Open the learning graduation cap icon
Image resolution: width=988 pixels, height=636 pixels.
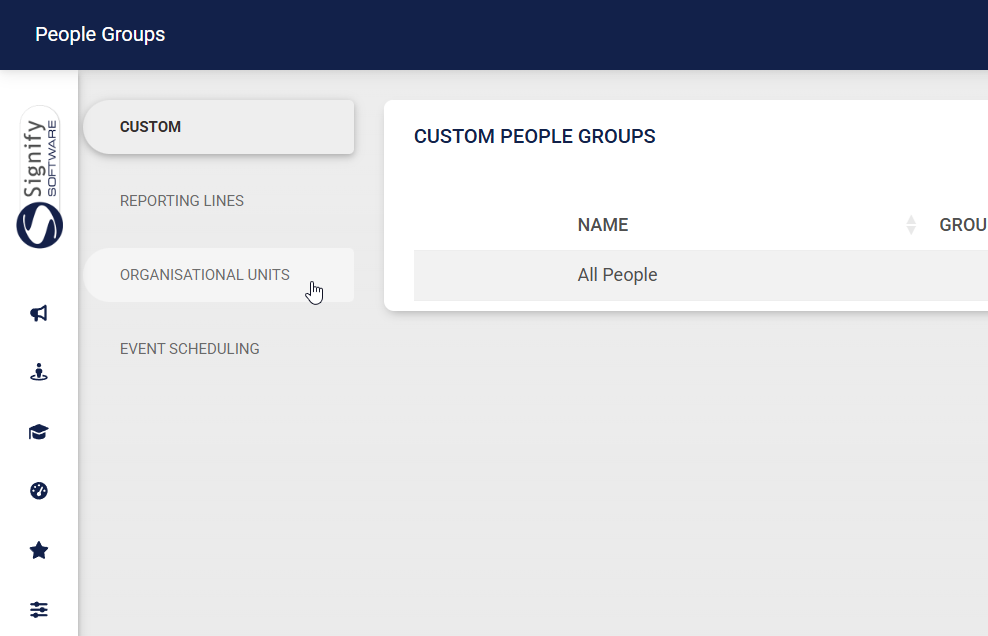(x=38, y=432)
